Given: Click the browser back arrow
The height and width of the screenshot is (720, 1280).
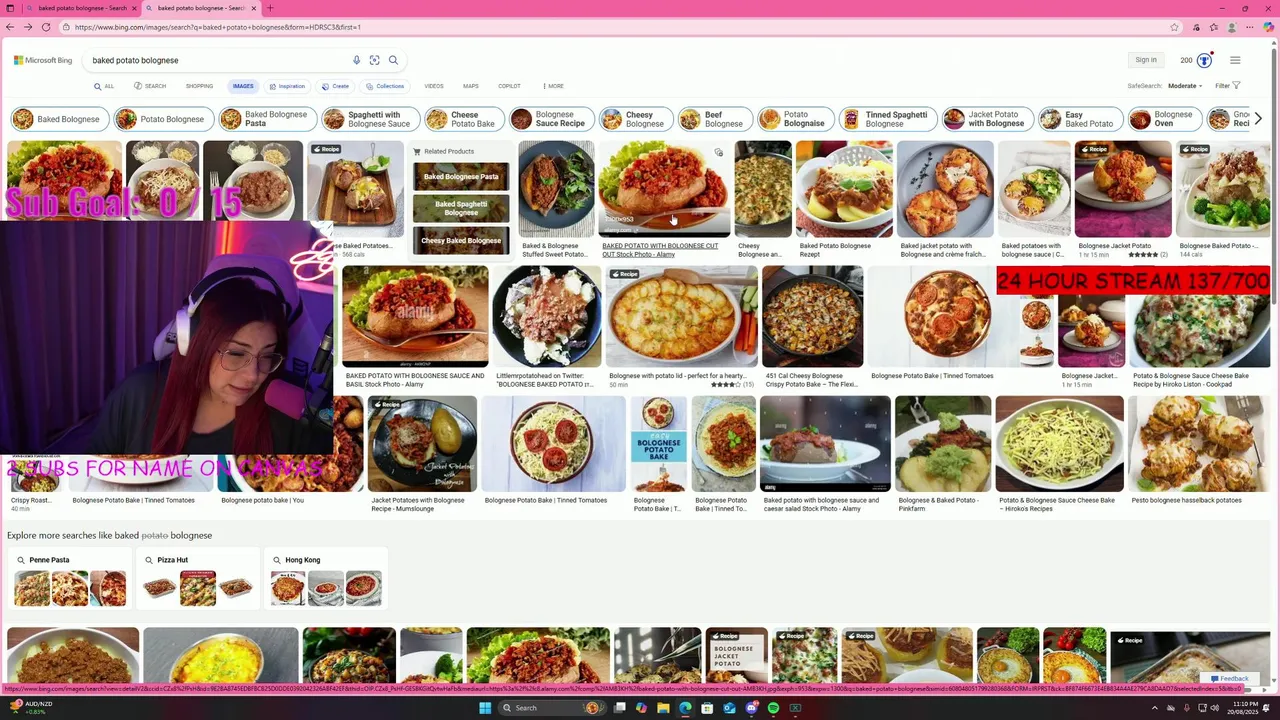Looking at the screenshot, I should click(x=10, y=27).
